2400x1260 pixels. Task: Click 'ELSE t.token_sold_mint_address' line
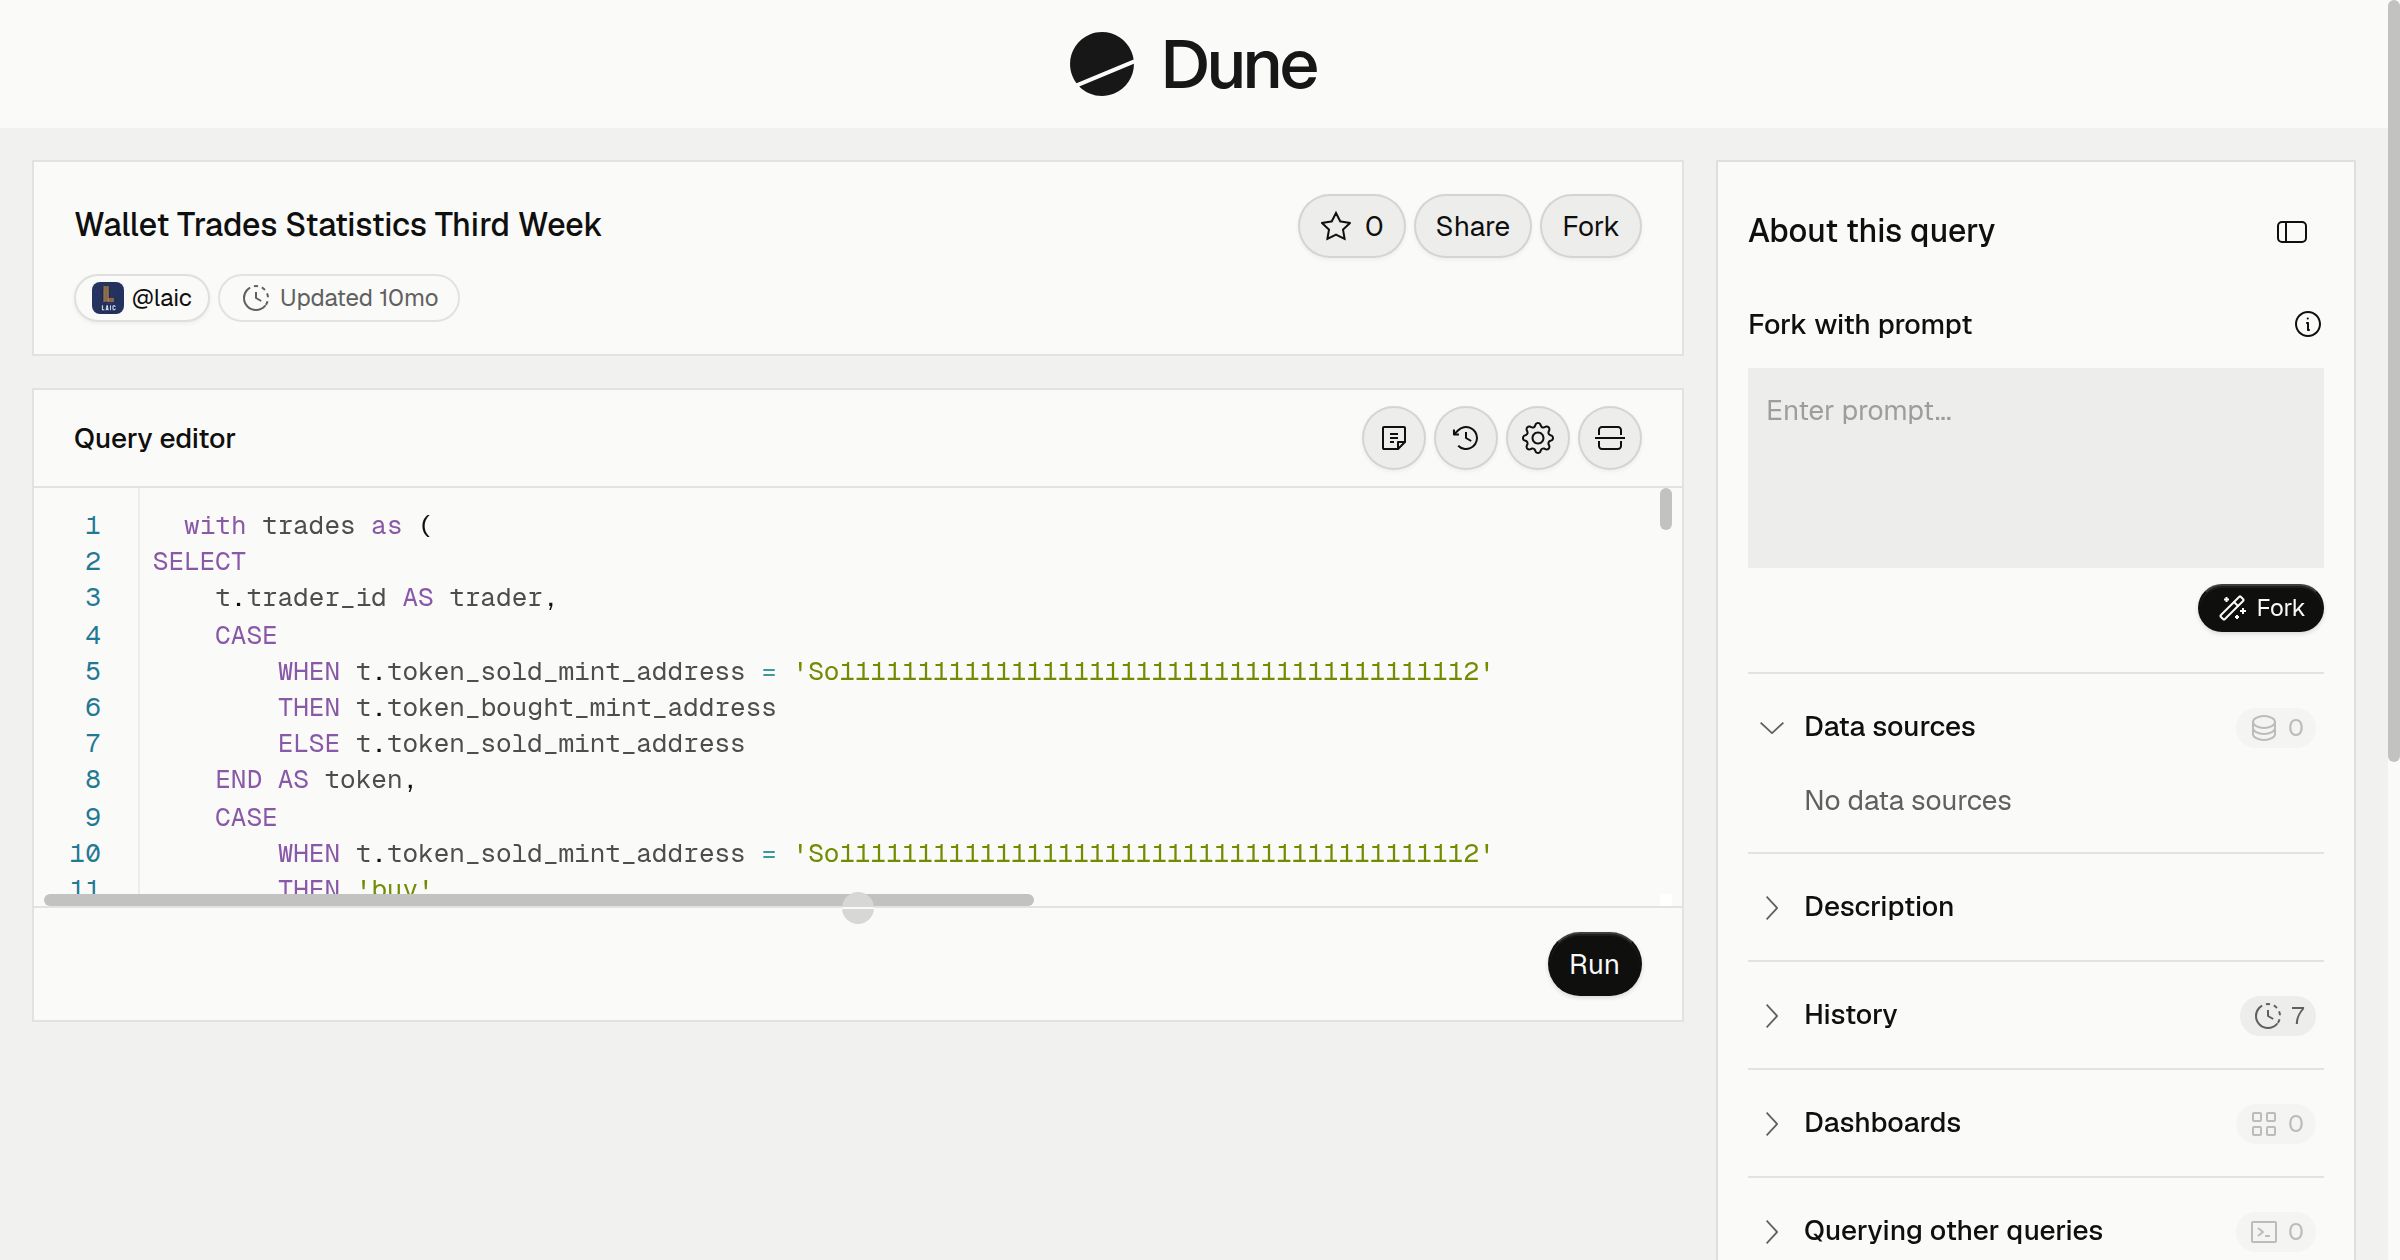tap(511, 744)
